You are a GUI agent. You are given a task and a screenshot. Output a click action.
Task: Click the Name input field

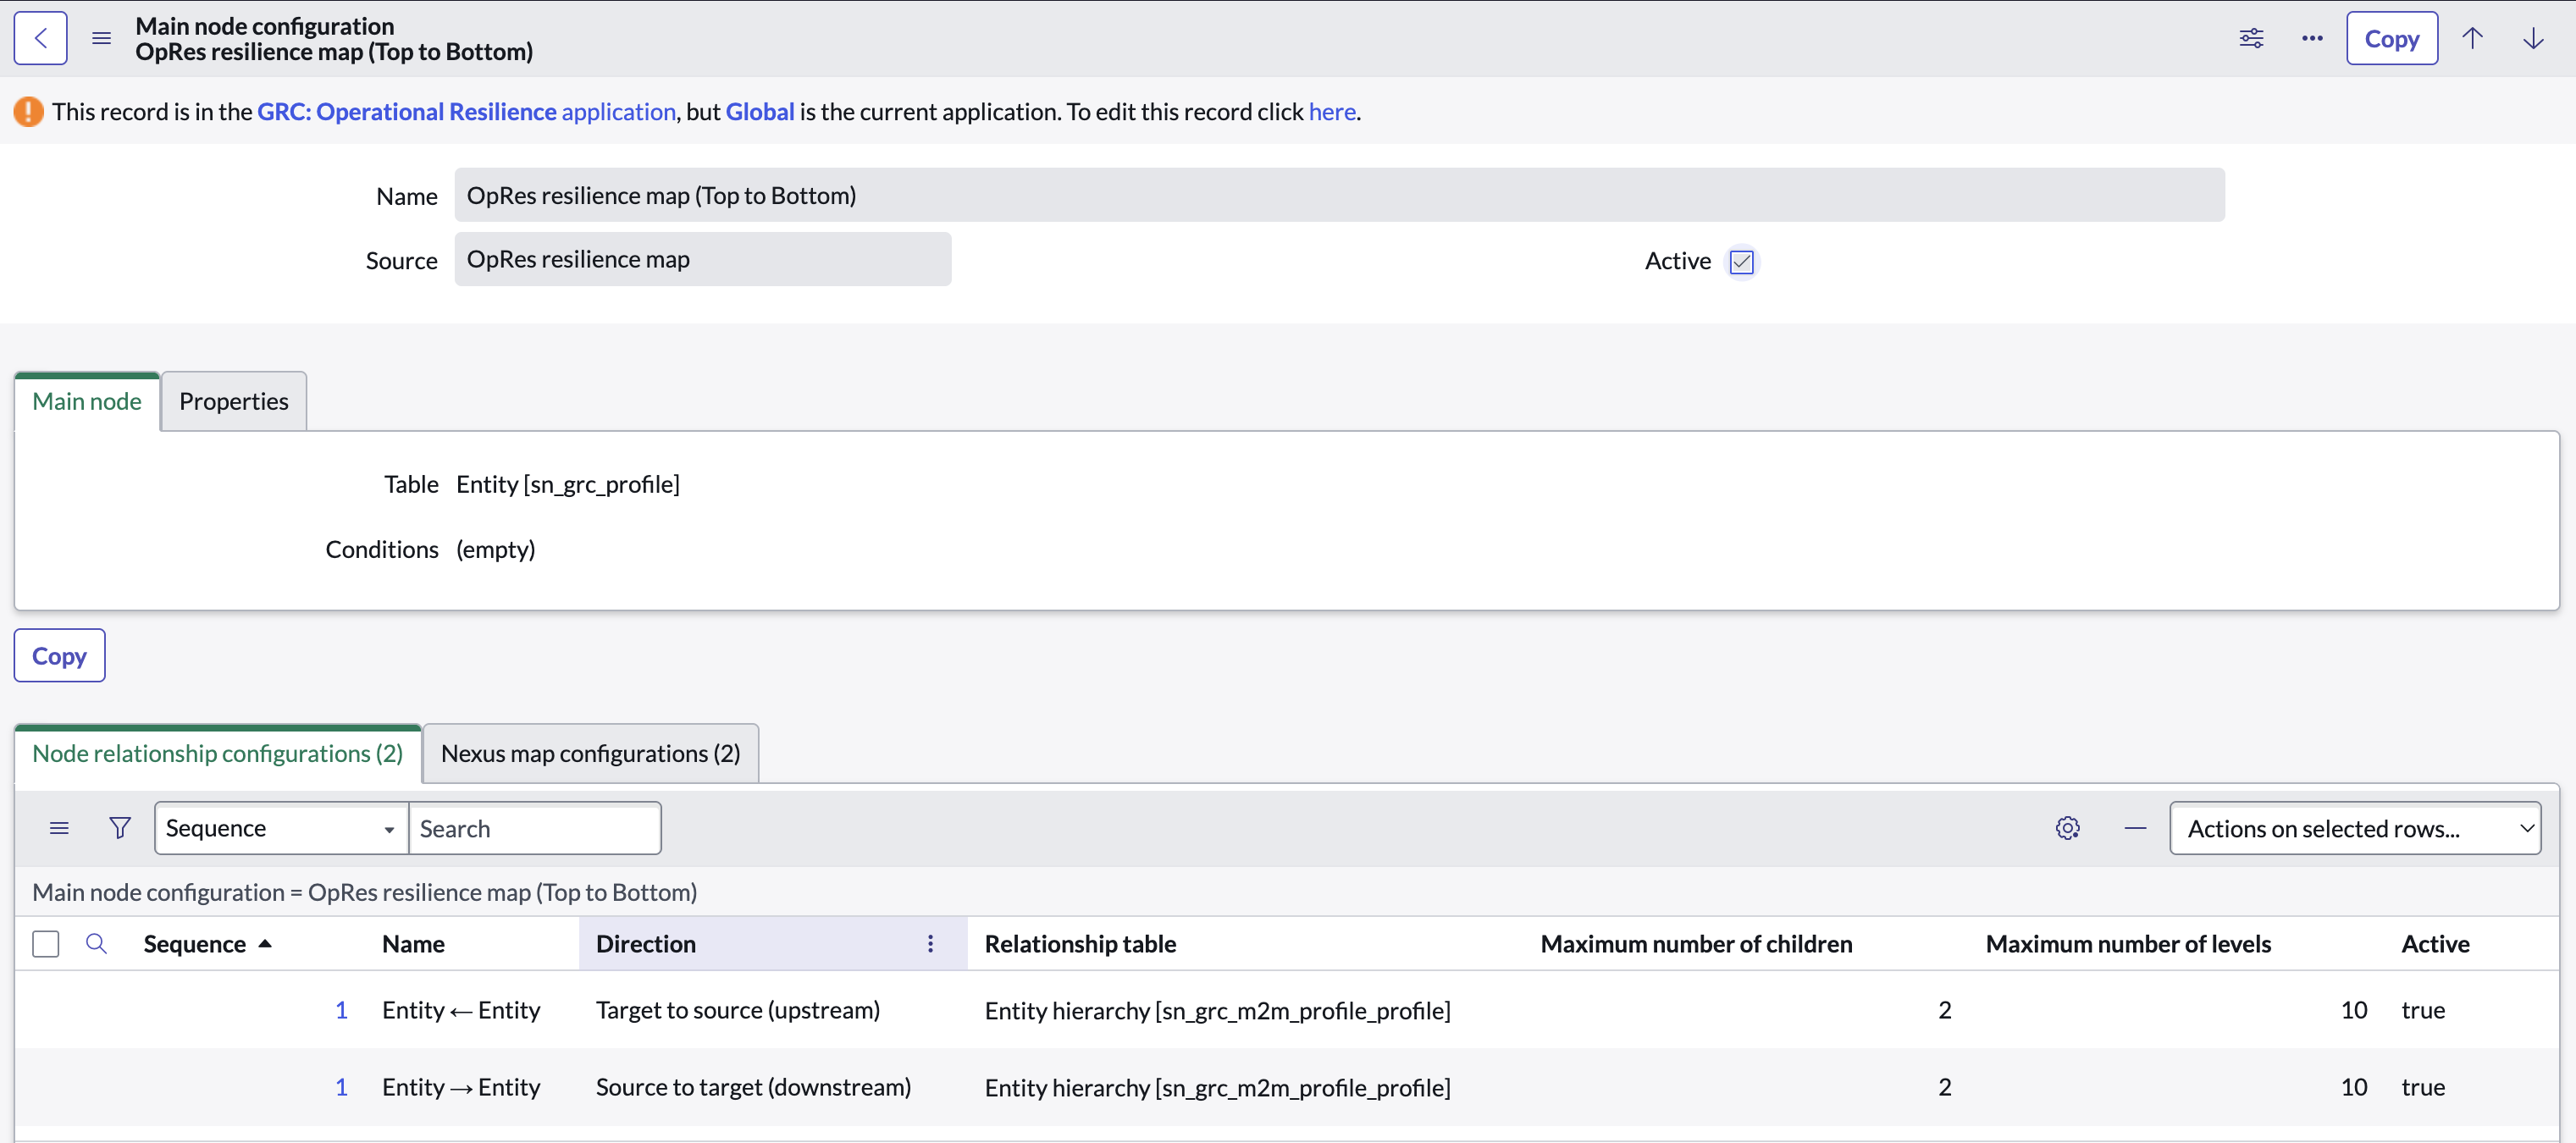pyautogui.click(x=1339, y=195)
